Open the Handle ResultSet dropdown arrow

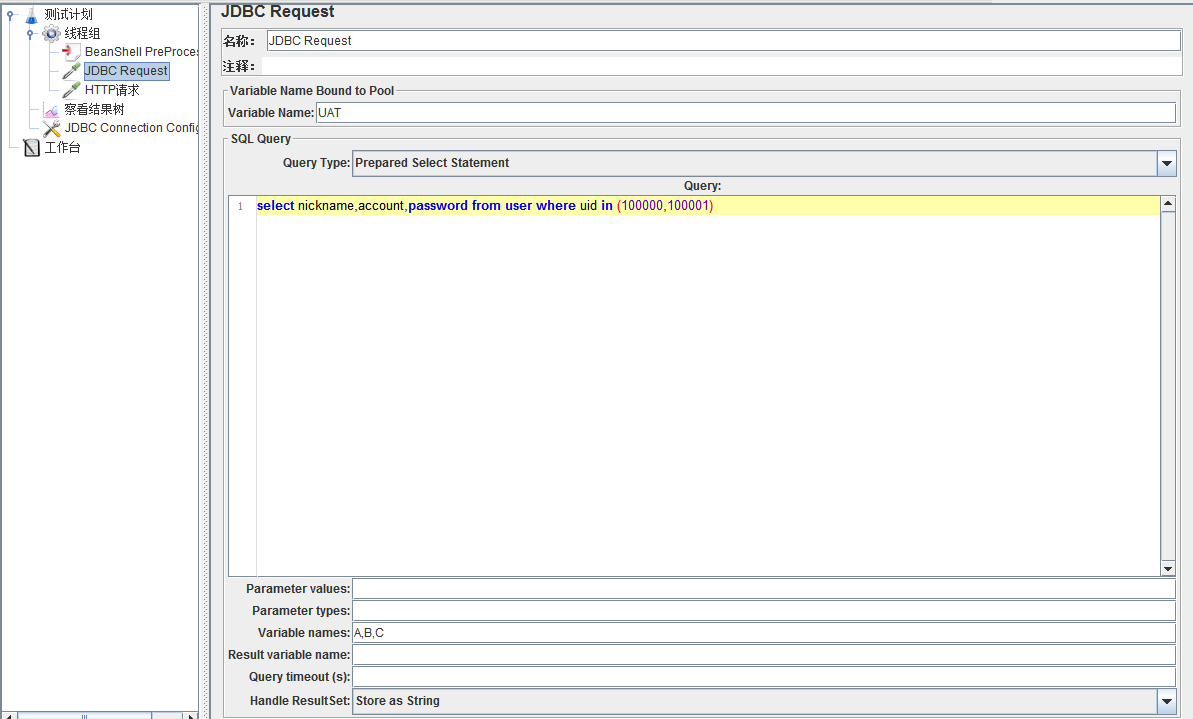tap(1166, 701)
